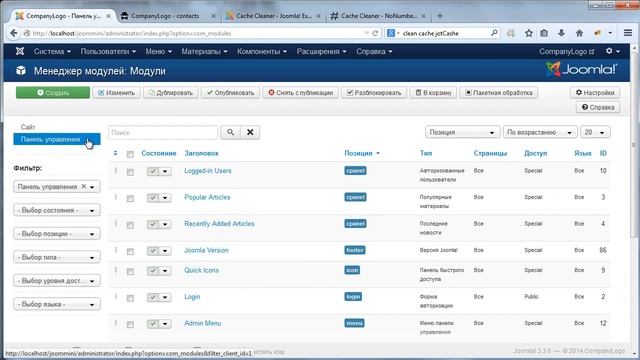Open the 'Выбор состояния' dropdown
640x360 pixels.
click(57, 210)
